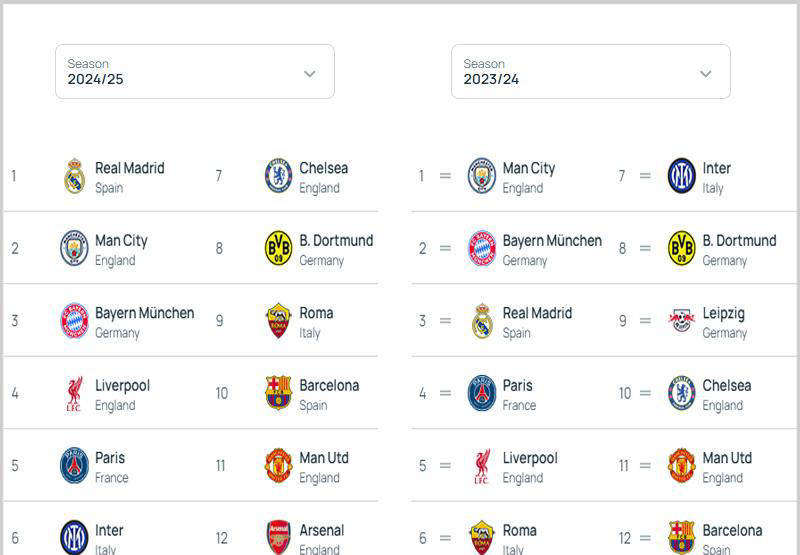The height and width of the screenshot is (555, 800).
Task: Click Roma crest in 2024/25 rankings
Action: pos(279,321)
